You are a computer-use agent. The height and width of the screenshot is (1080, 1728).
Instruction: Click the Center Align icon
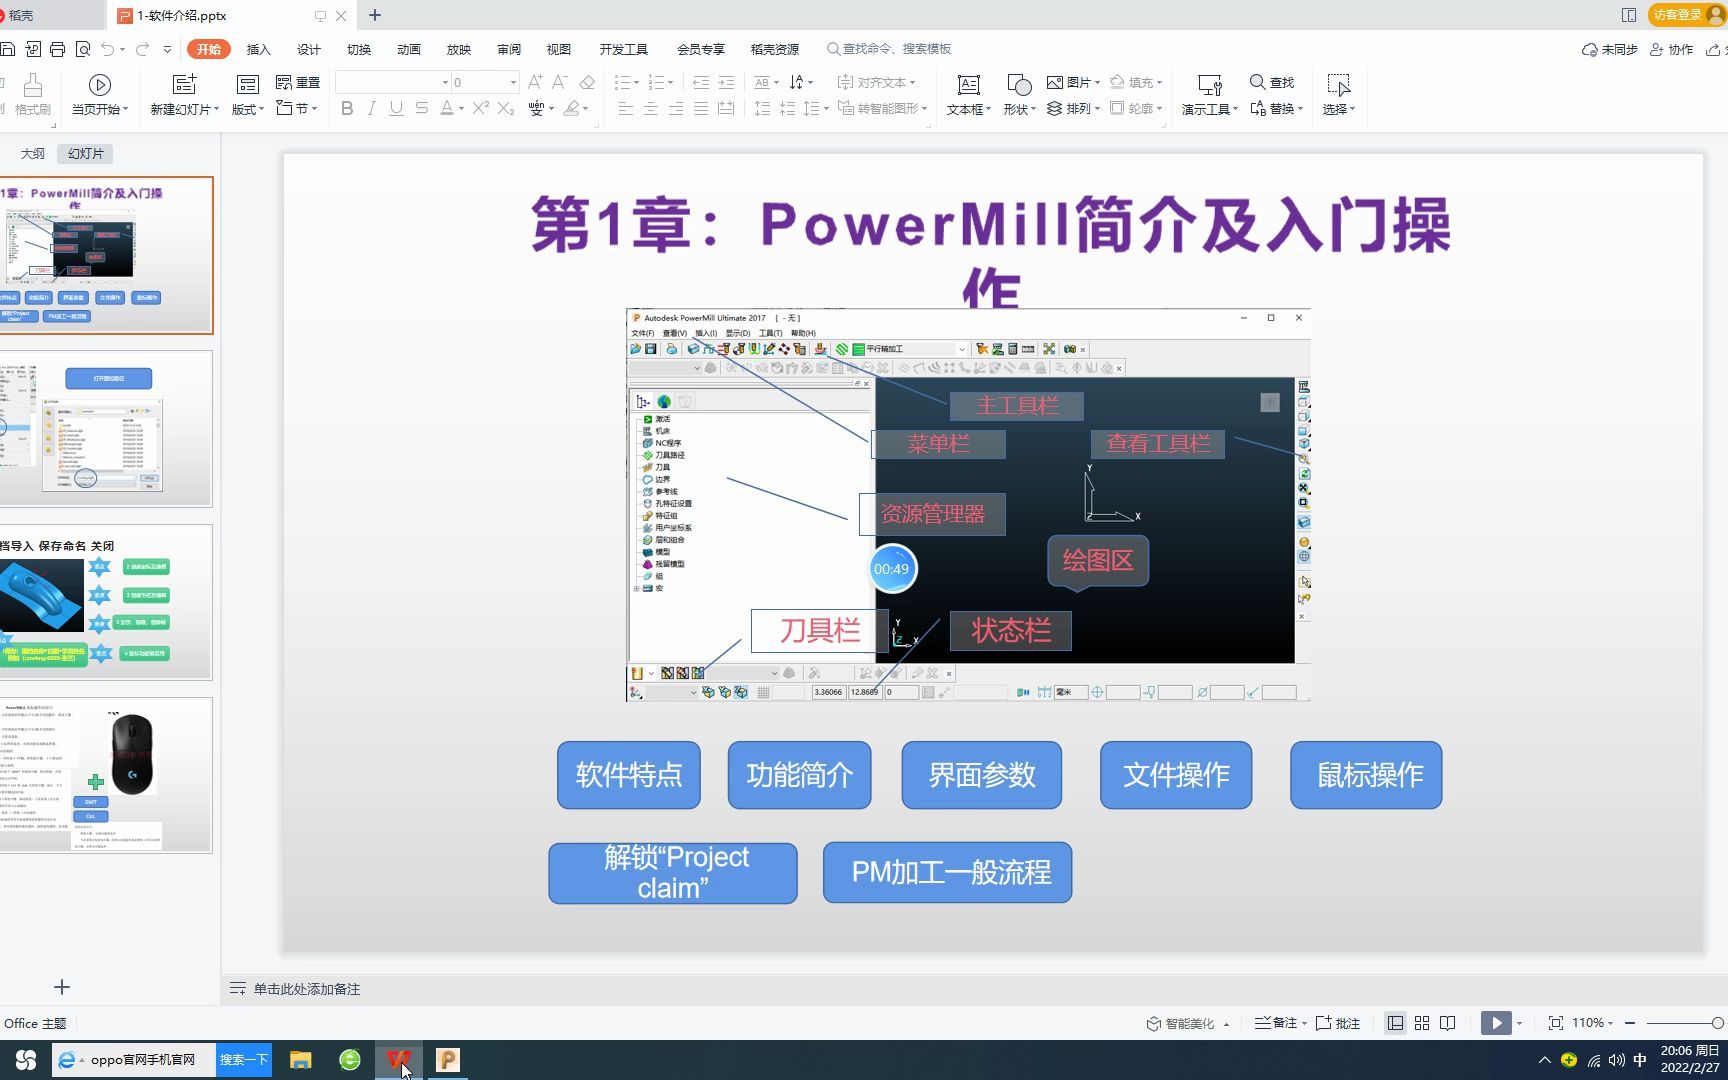point(651,108)
